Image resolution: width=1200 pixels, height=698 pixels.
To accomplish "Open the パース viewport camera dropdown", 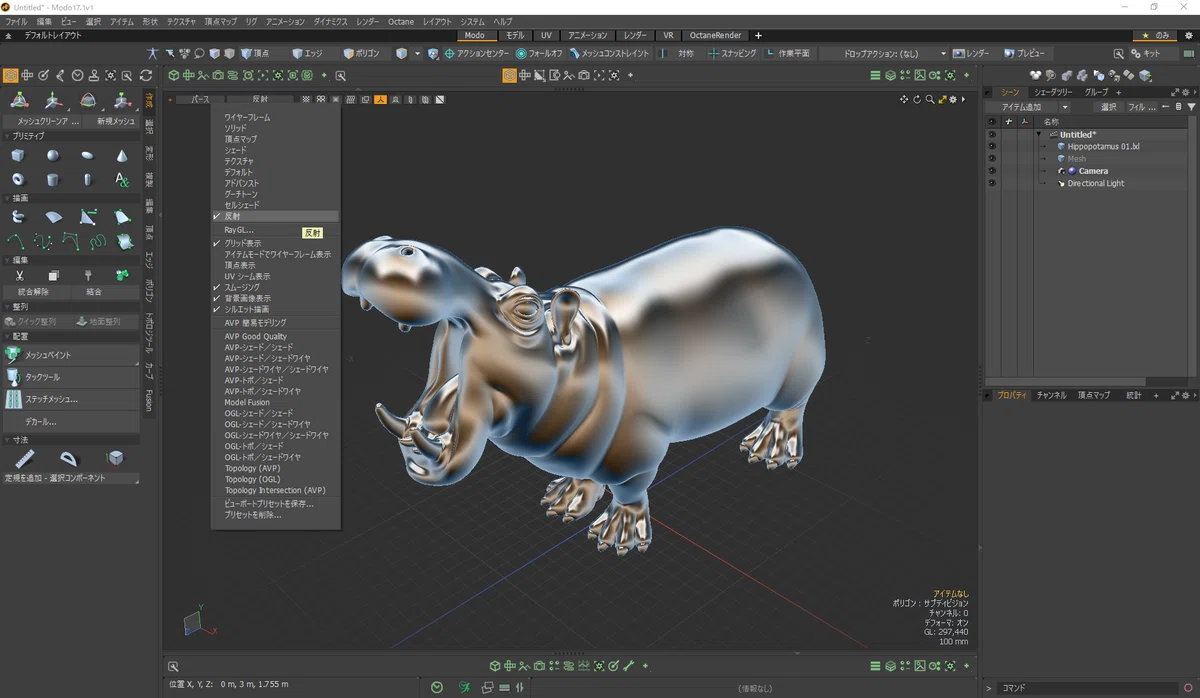I will [x=200, y=100].
